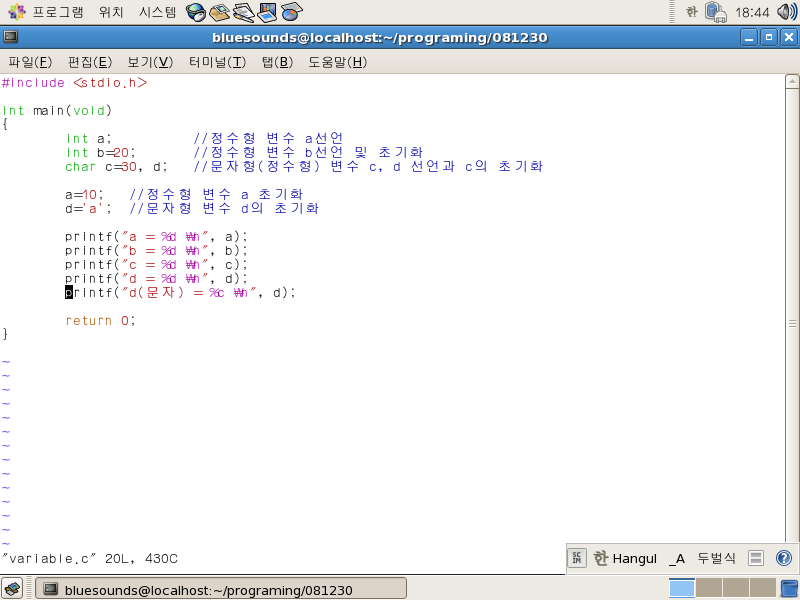Open the network connection tray icon
The height and width of the screenshot is (600, 800).
pyautogui.click(x=716, y=12)
